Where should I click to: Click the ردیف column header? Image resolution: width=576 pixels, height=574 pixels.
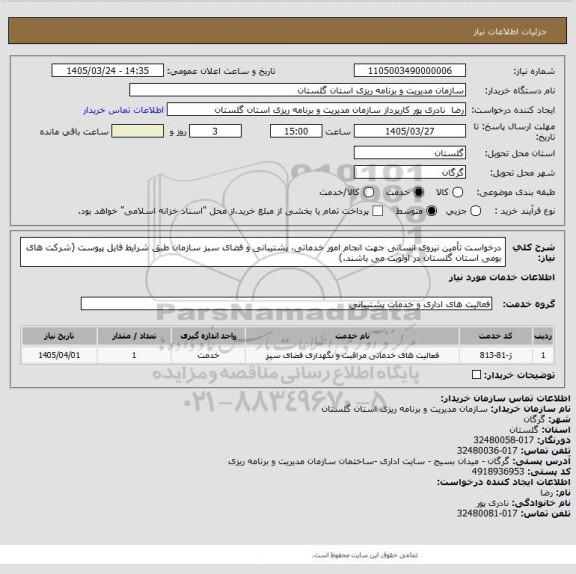click(543, 336)
